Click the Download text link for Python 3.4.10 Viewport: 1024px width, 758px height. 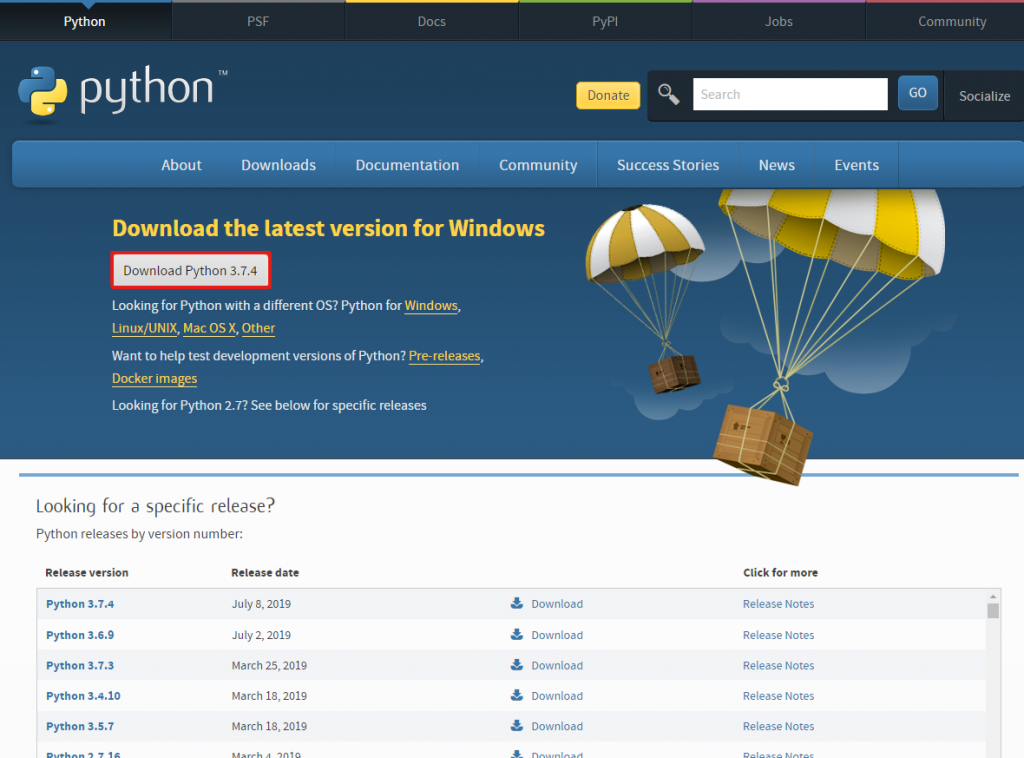tap(557, 696)
